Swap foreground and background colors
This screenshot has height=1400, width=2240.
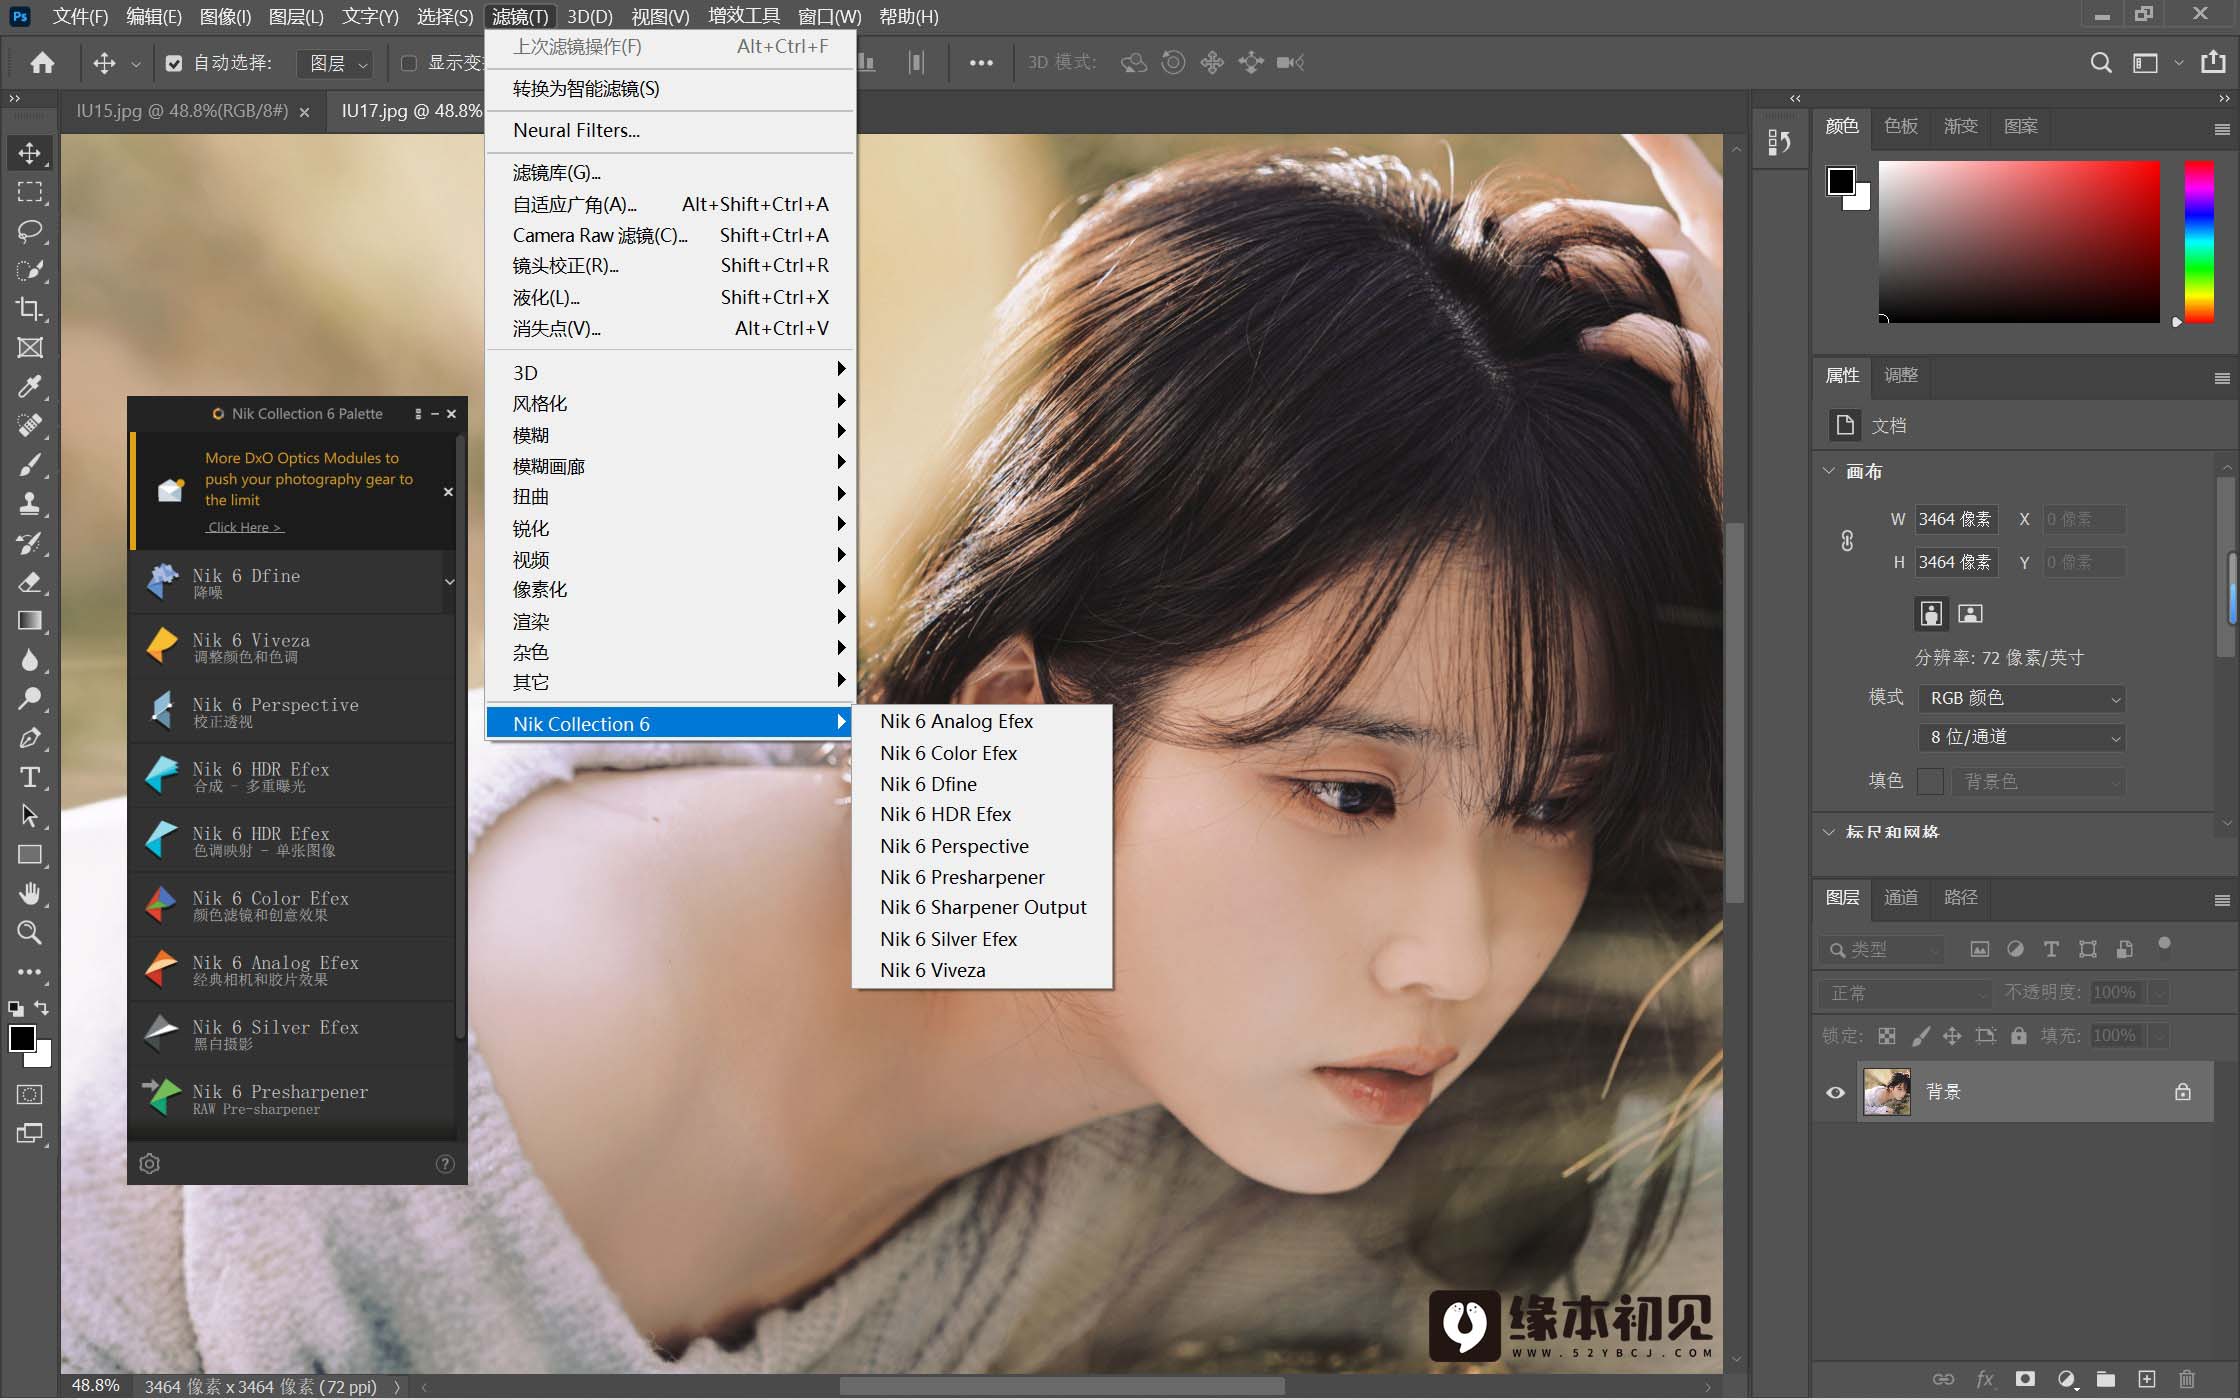(x=41, y=1007)
